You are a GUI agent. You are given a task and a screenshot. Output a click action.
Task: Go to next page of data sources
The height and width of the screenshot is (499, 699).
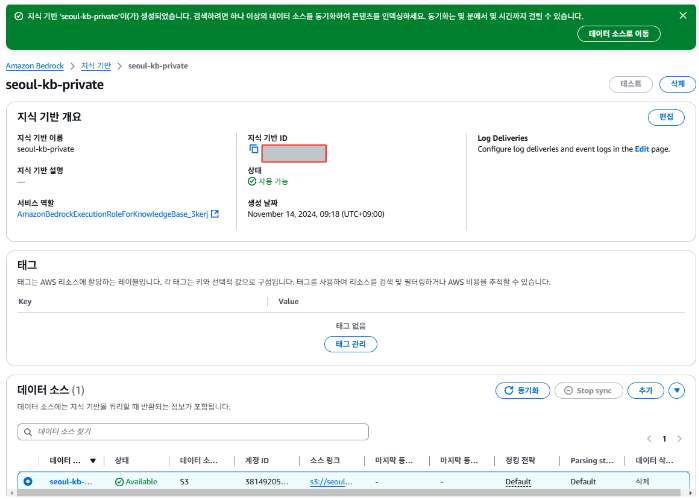pos(679,439)
